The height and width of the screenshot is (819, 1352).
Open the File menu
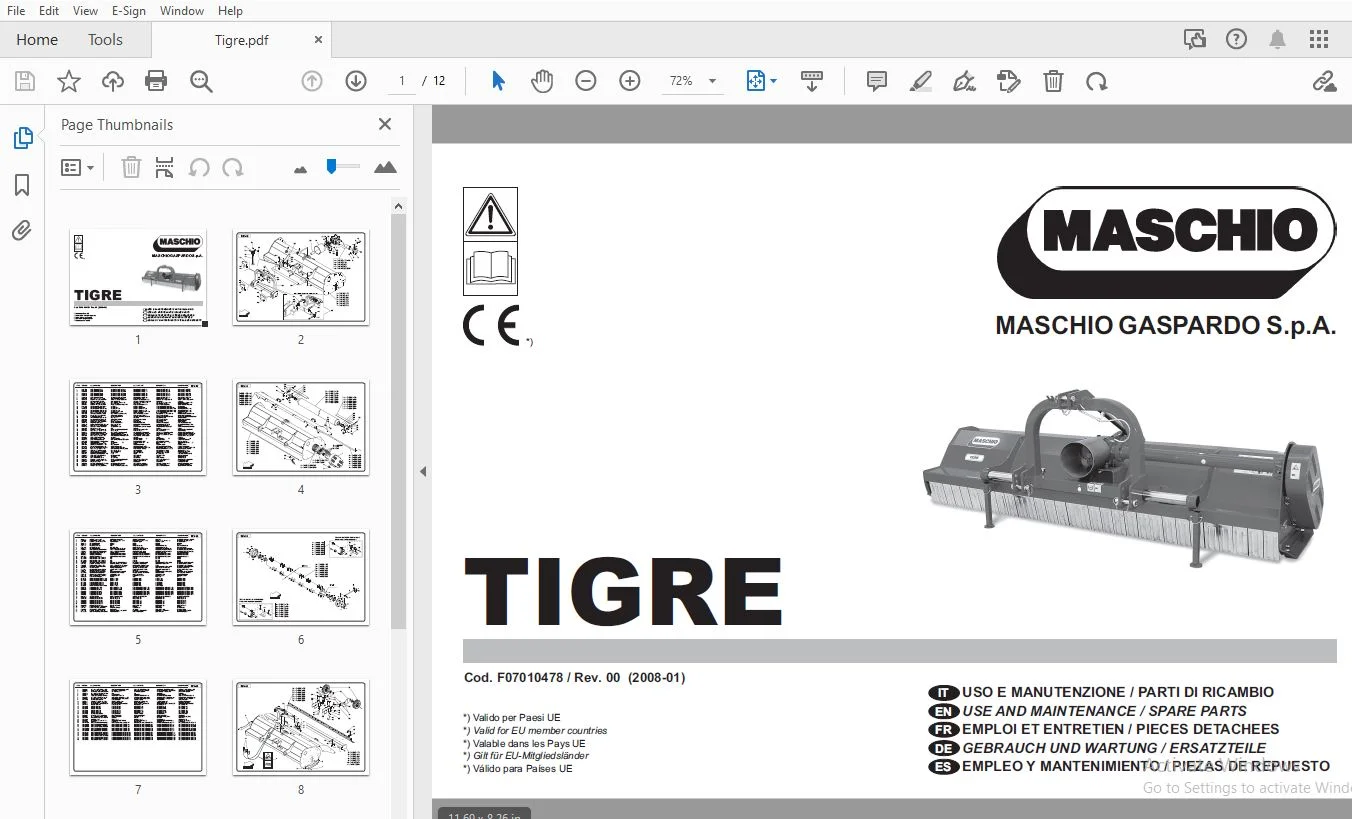tap(16, 11)
